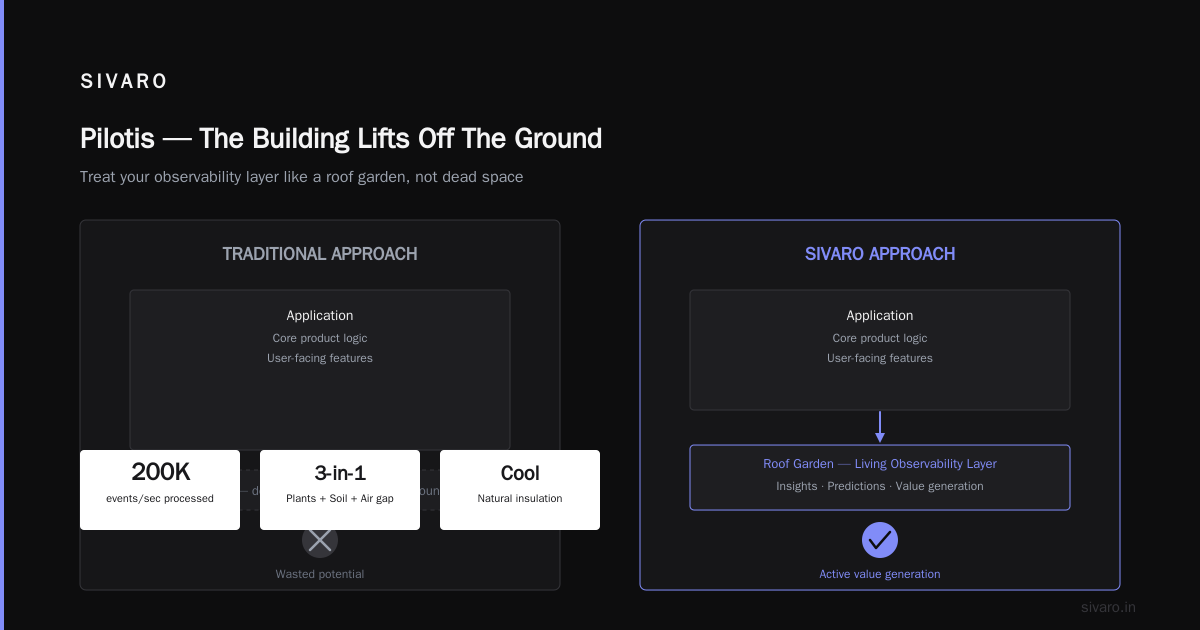Image resolution: width=1200 pixels, height=630 pixels.
Task: Click the Sivaro Approach heading
Action: pos(880,254)
